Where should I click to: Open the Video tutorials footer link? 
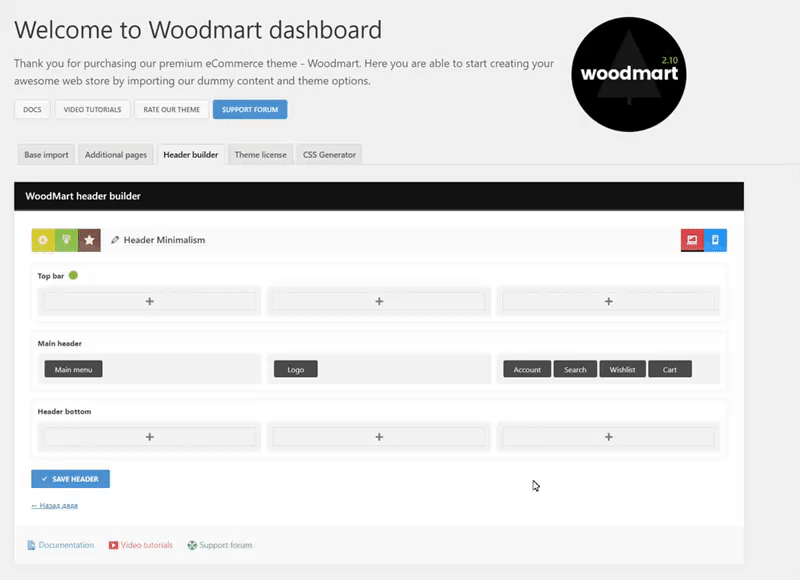(x=146, y=545)
